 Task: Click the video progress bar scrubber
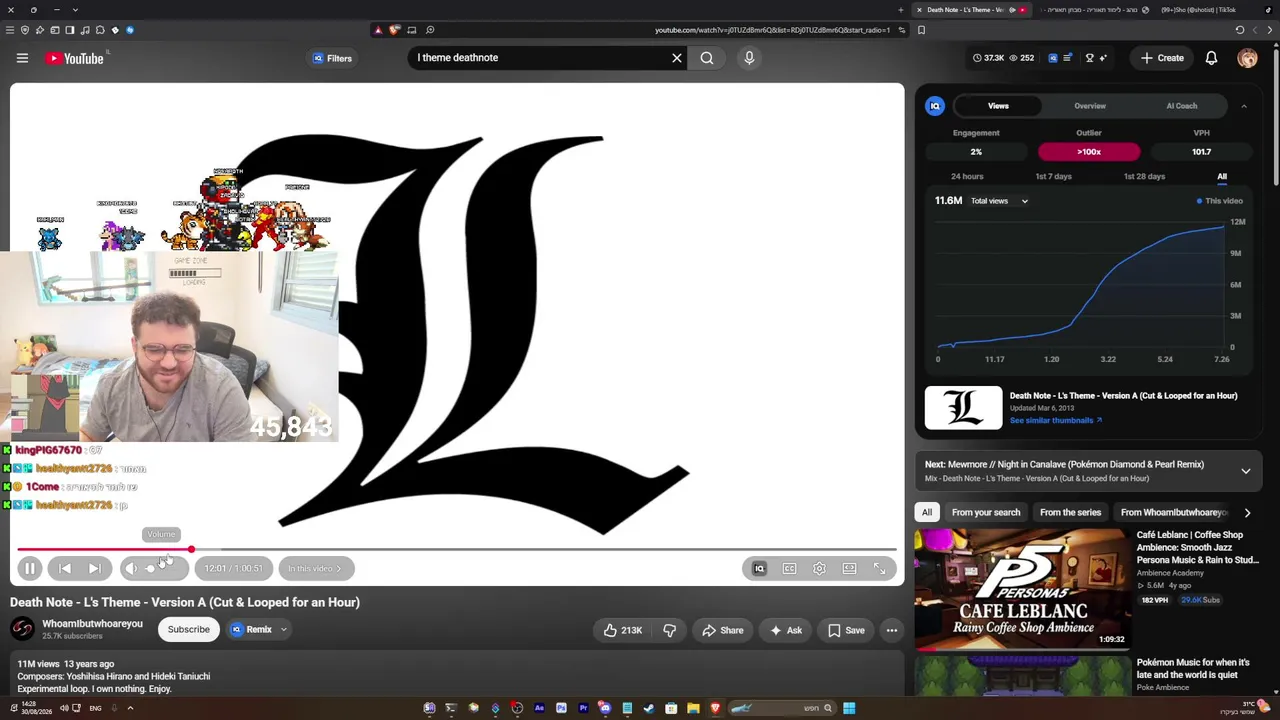(191, 549)
